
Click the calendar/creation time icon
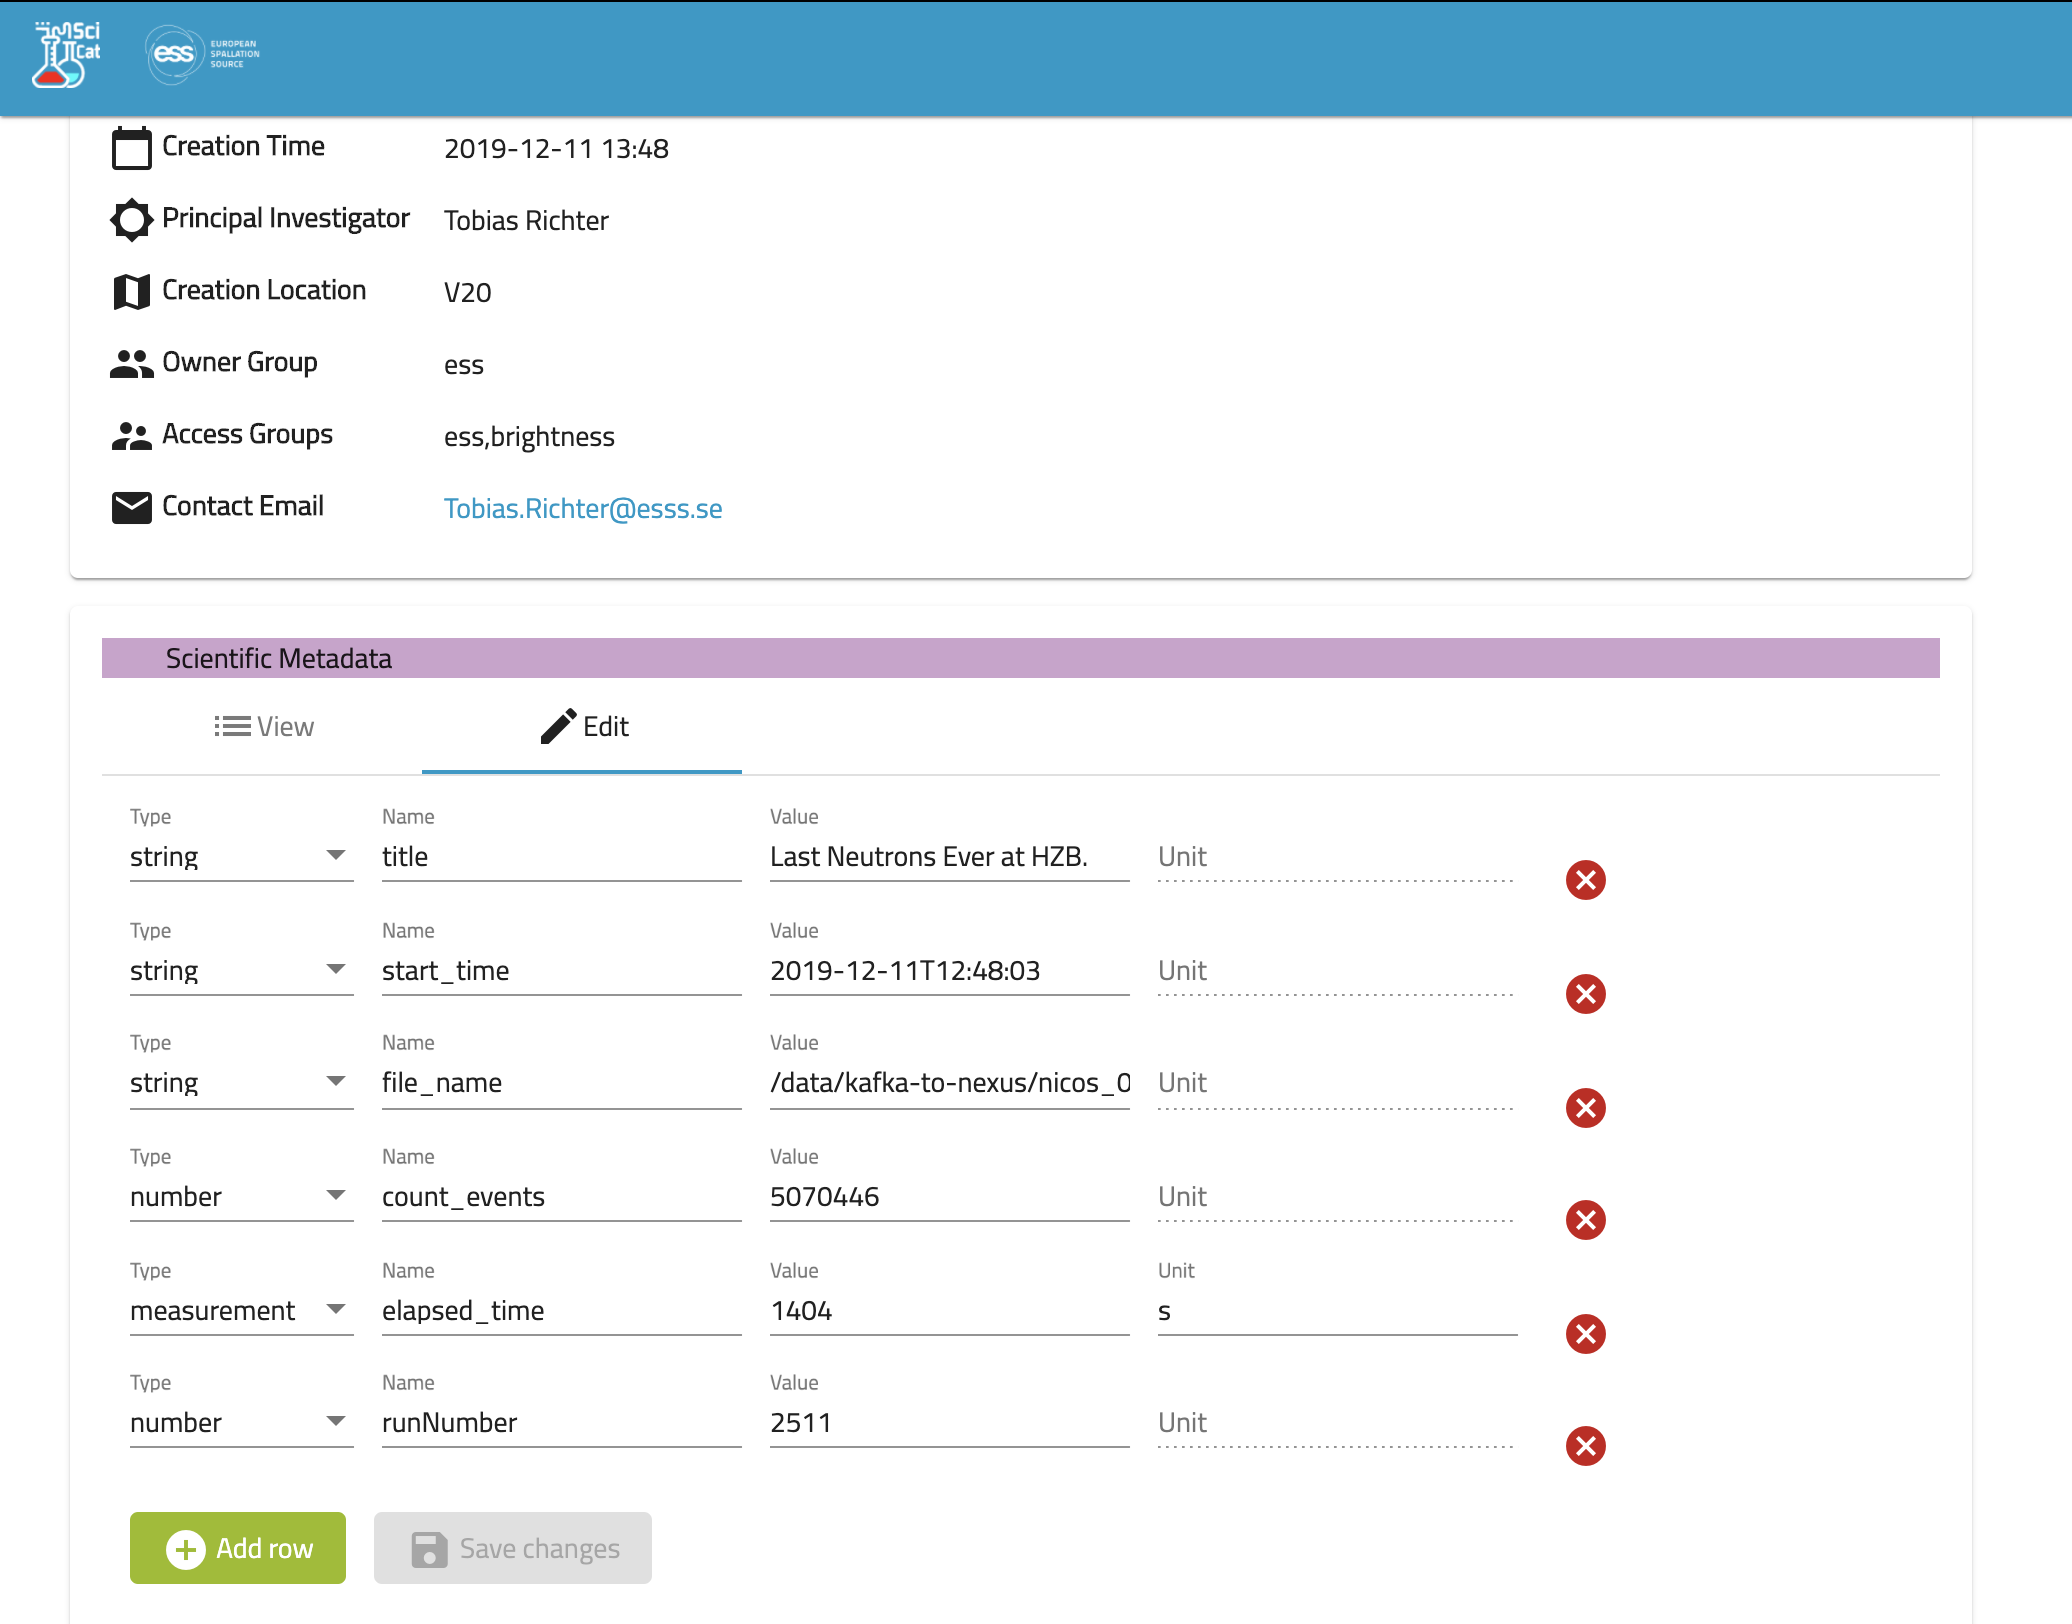pos(130,148)
